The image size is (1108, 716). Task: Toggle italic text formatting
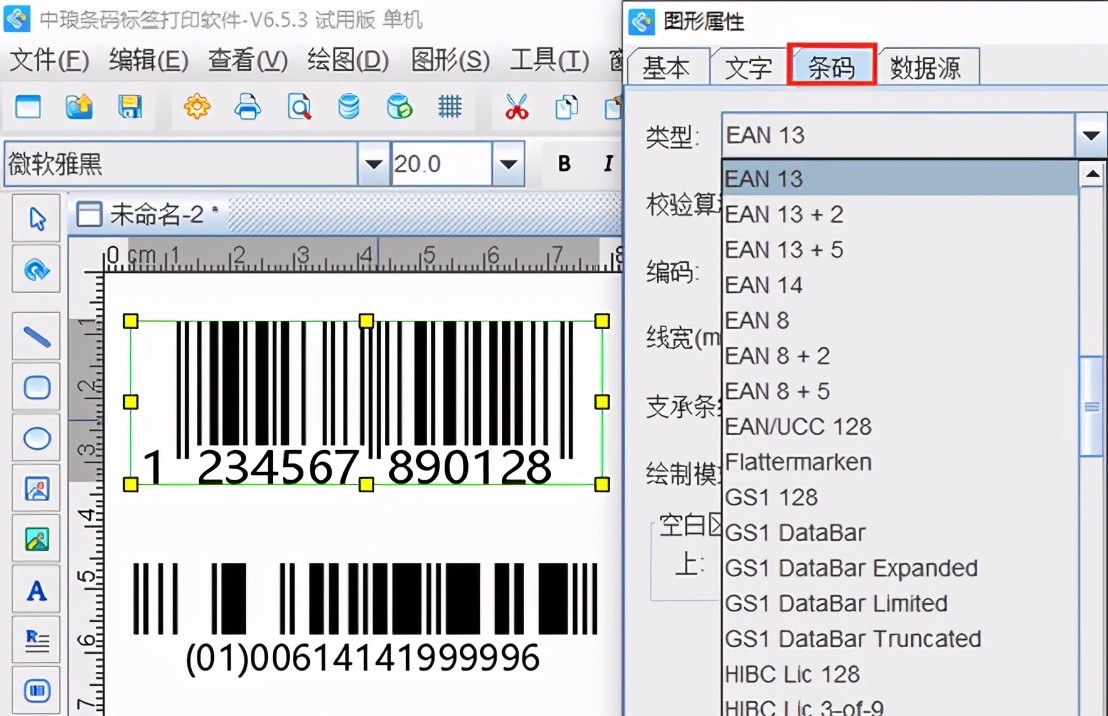click(607, 164)
